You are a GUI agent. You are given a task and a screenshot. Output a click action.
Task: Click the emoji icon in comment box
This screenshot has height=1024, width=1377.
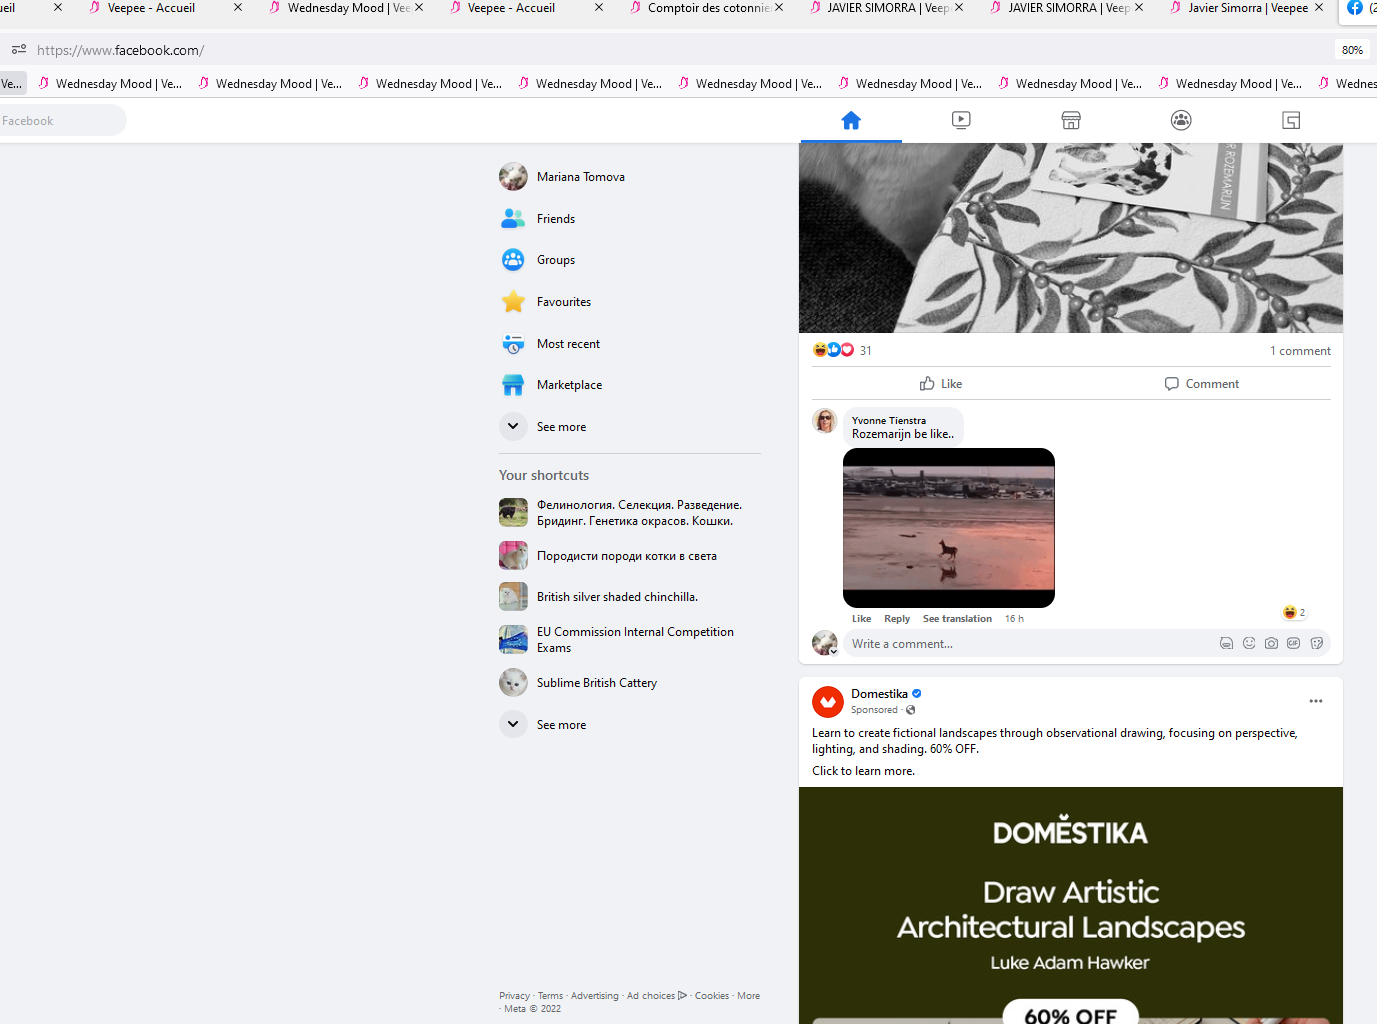pos(1249,644)
